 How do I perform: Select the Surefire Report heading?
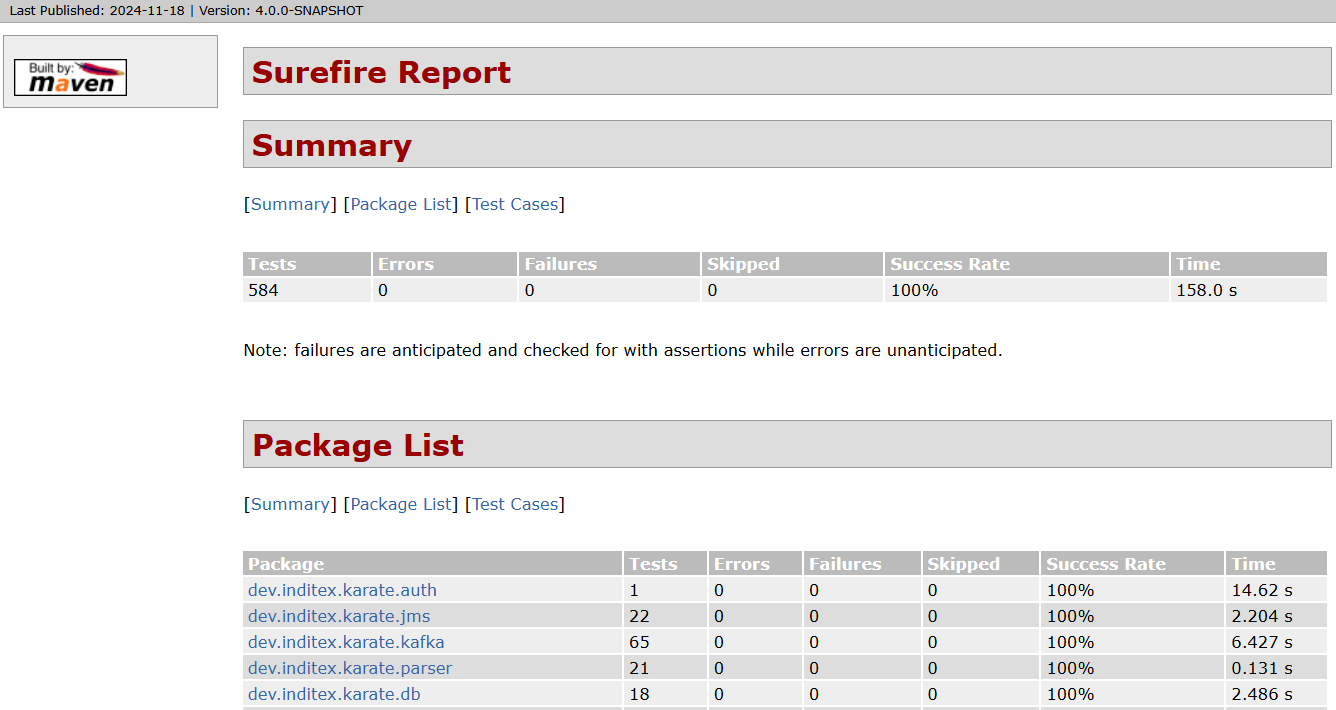tap(381, 72)
